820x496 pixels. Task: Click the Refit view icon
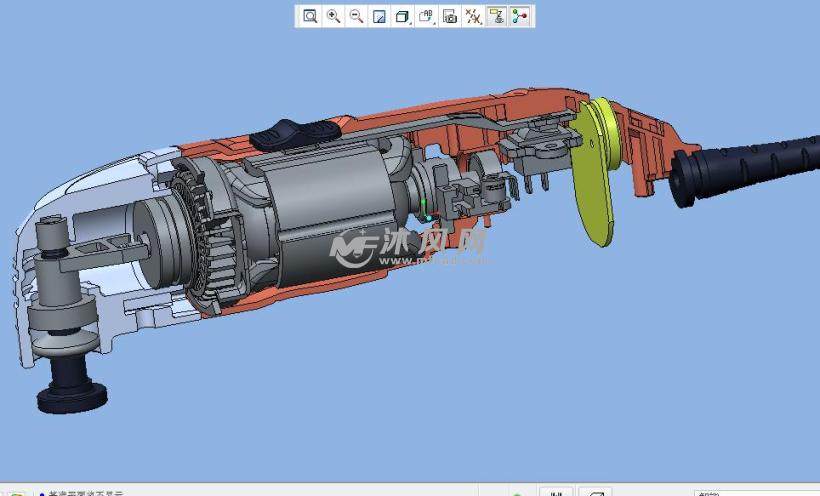310,16
